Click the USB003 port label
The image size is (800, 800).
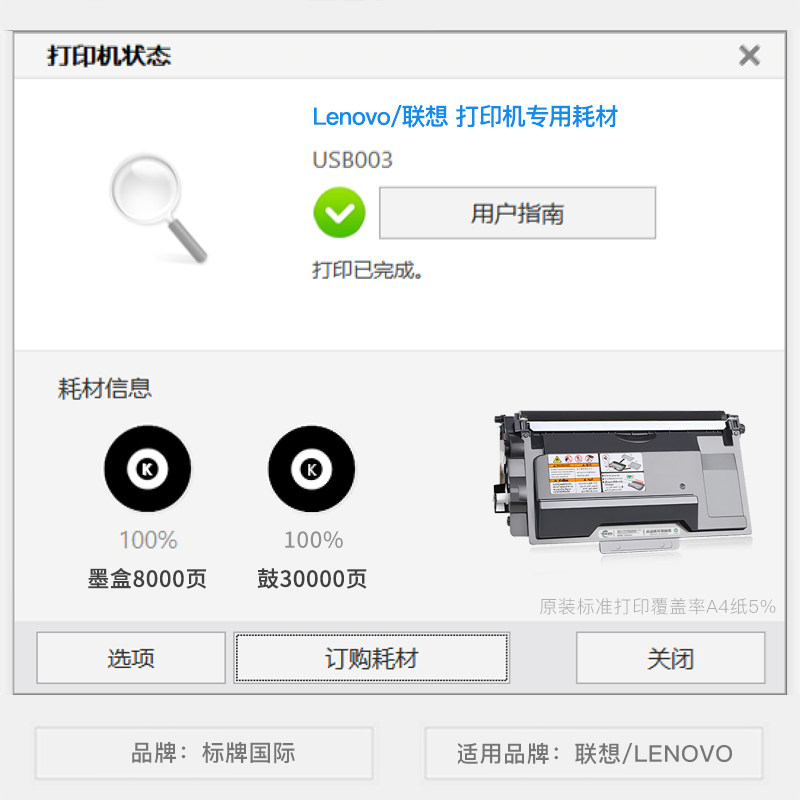click(352, 160)
